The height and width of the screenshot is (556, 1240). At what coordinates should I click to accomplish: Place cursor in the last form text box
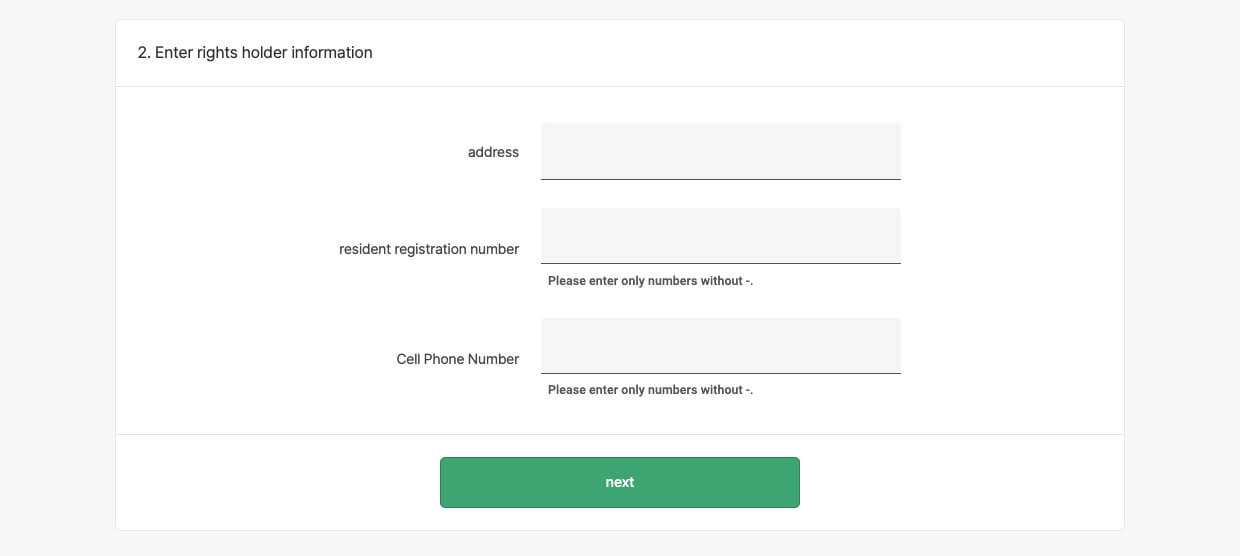click(x=720, y=346)
